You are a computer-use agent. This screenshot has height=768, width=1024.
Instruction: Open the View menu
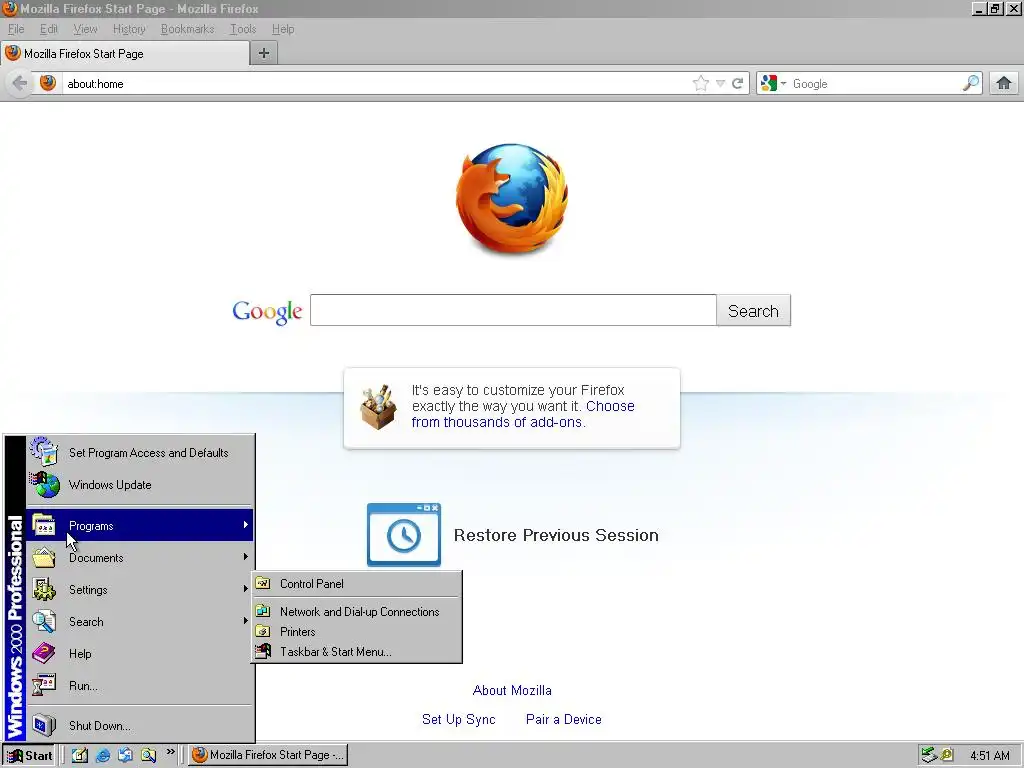86,29
